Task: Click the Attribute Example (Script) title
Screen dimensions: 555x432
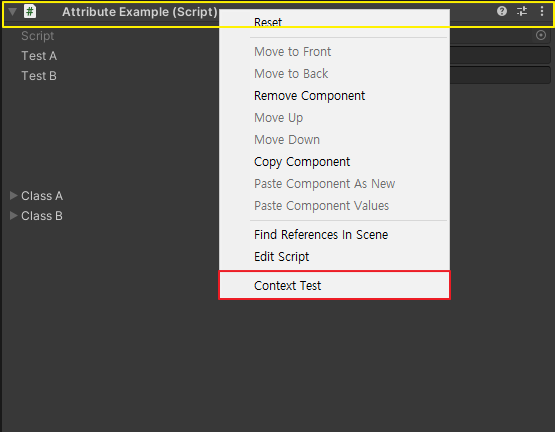Action: click(140, 12)
